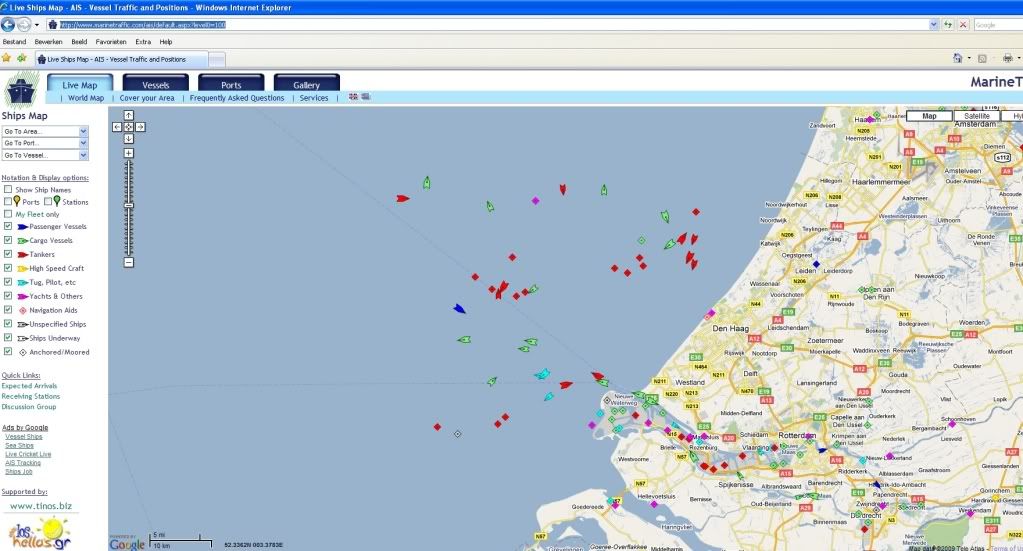Image resolution: width=1023 pixels, height=551 pixels.
Task: Click the anchored diamond marker at sea
Action: point(457,434)
